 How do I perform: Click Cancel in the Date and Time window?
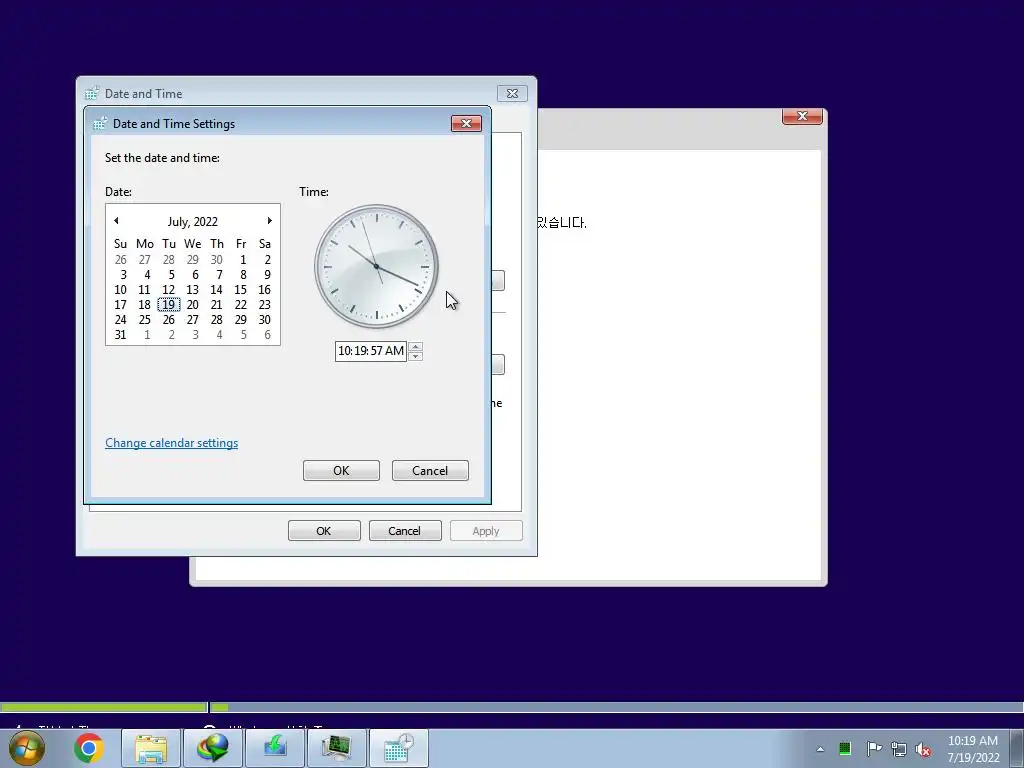point(405,530)
